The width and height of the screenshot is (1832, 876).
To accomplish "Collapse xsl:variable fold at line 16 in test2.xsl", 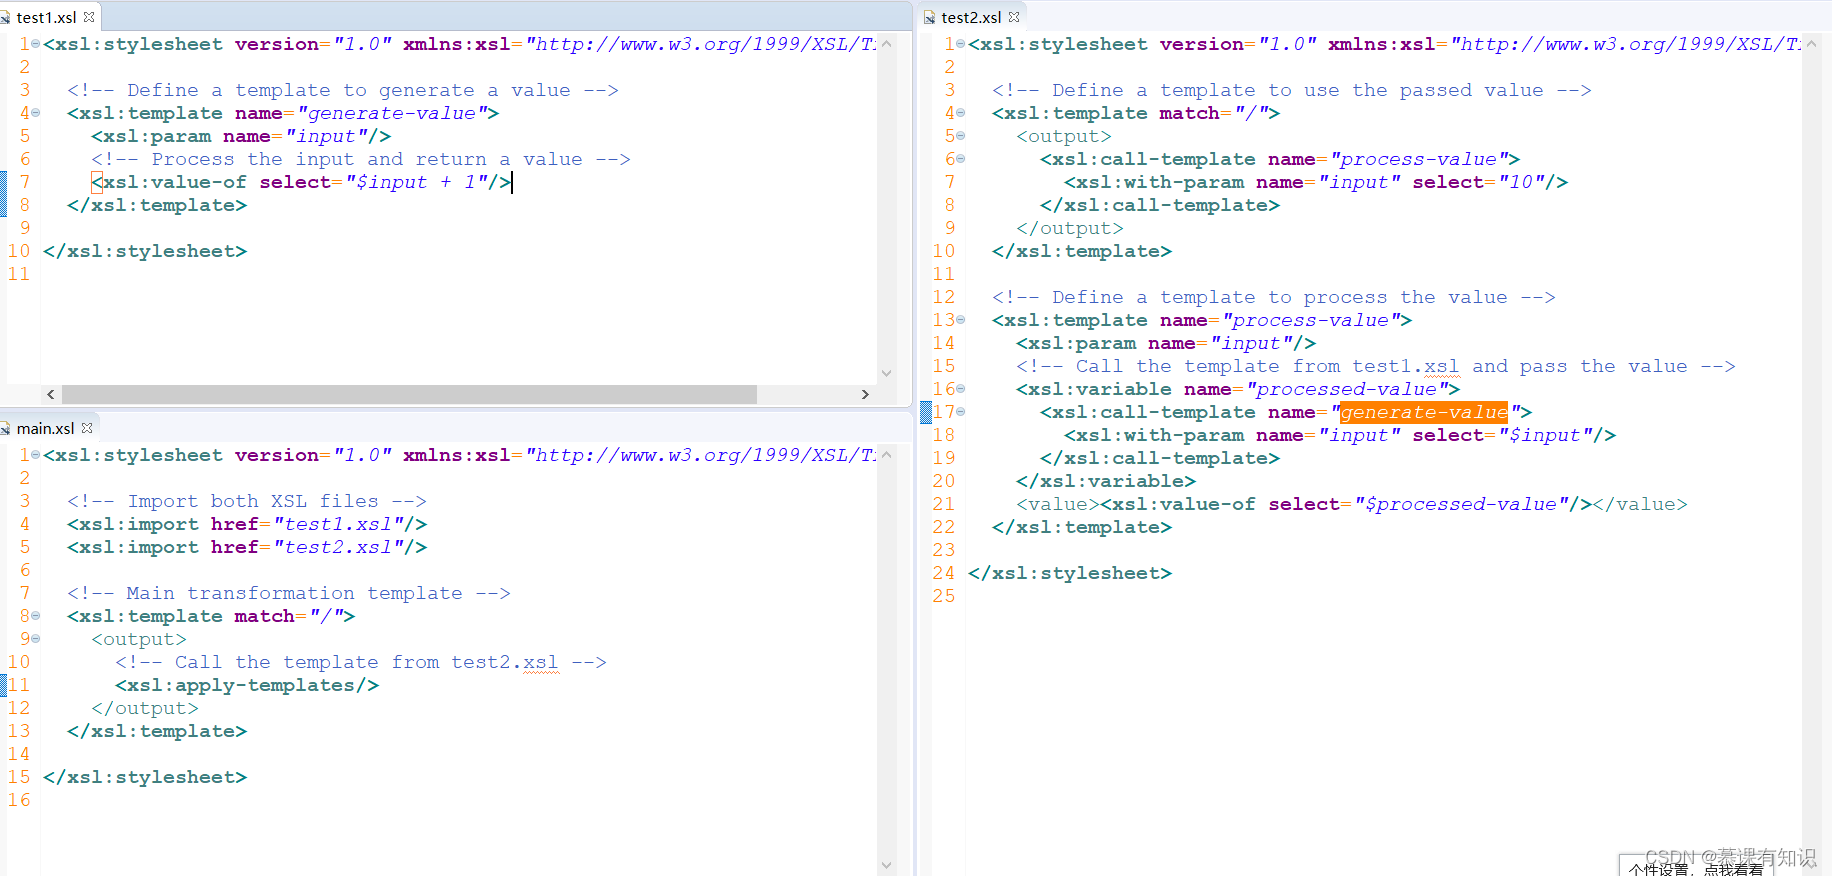I will [x=961, y=389].
